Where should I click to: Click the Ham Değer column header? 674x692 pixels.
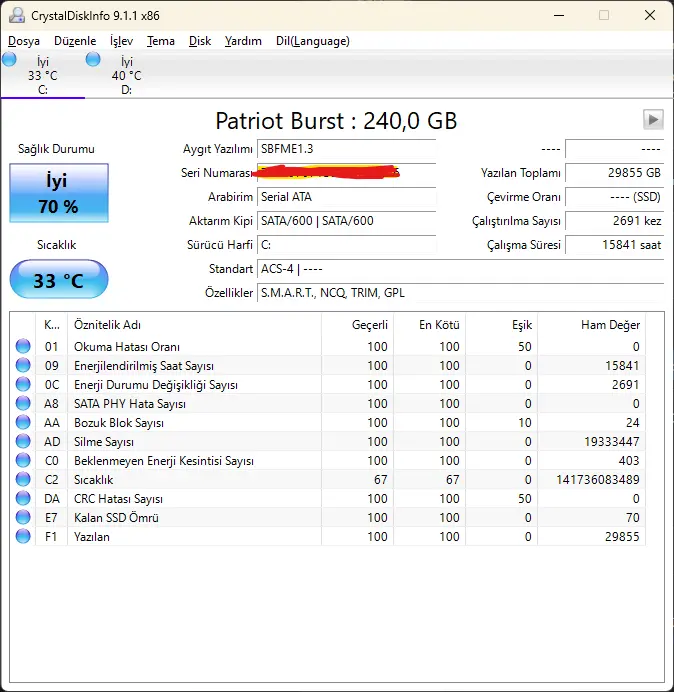(591, 325)
